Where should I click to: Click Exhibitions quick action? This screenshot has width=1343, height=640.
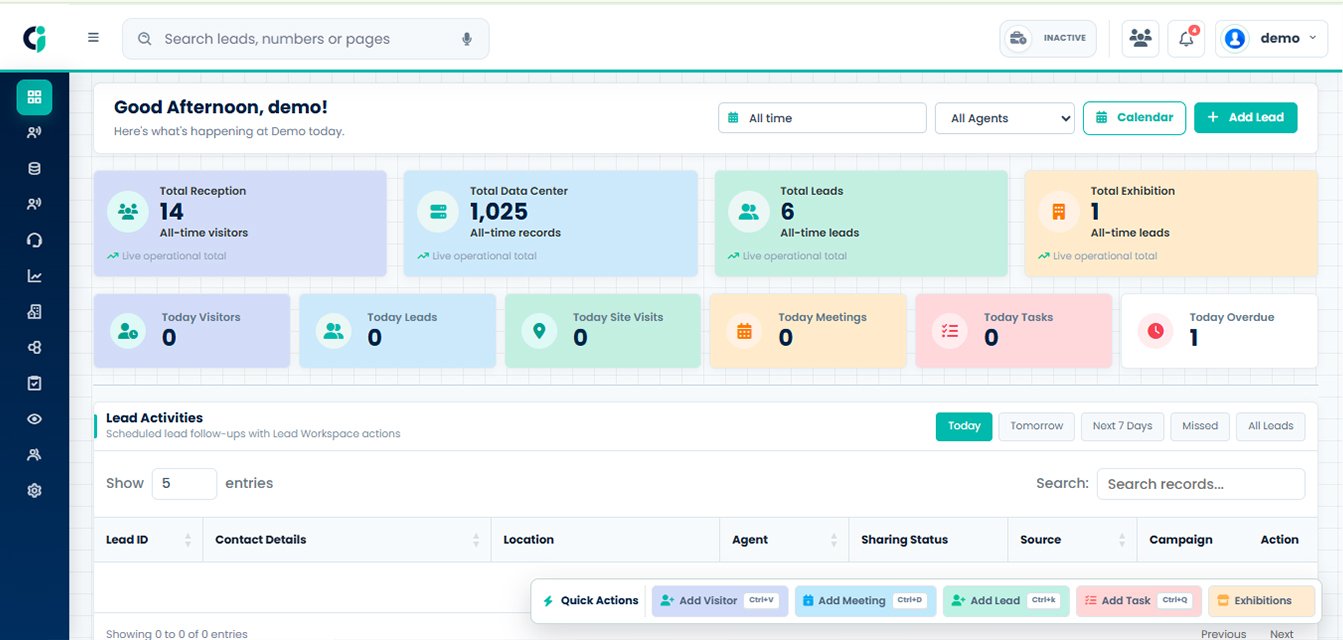[x=1261, y=601]
